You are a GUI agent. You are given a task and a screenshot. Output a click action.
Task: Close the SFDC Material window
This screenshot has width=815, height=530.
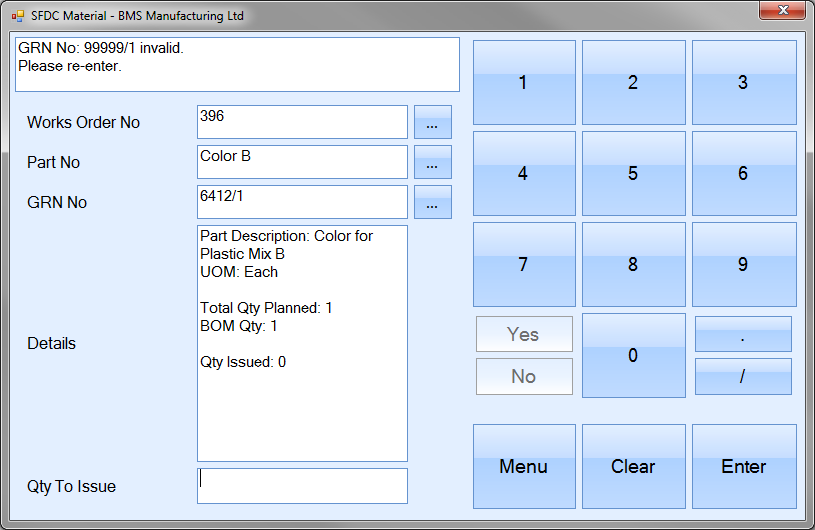point(783,10)
